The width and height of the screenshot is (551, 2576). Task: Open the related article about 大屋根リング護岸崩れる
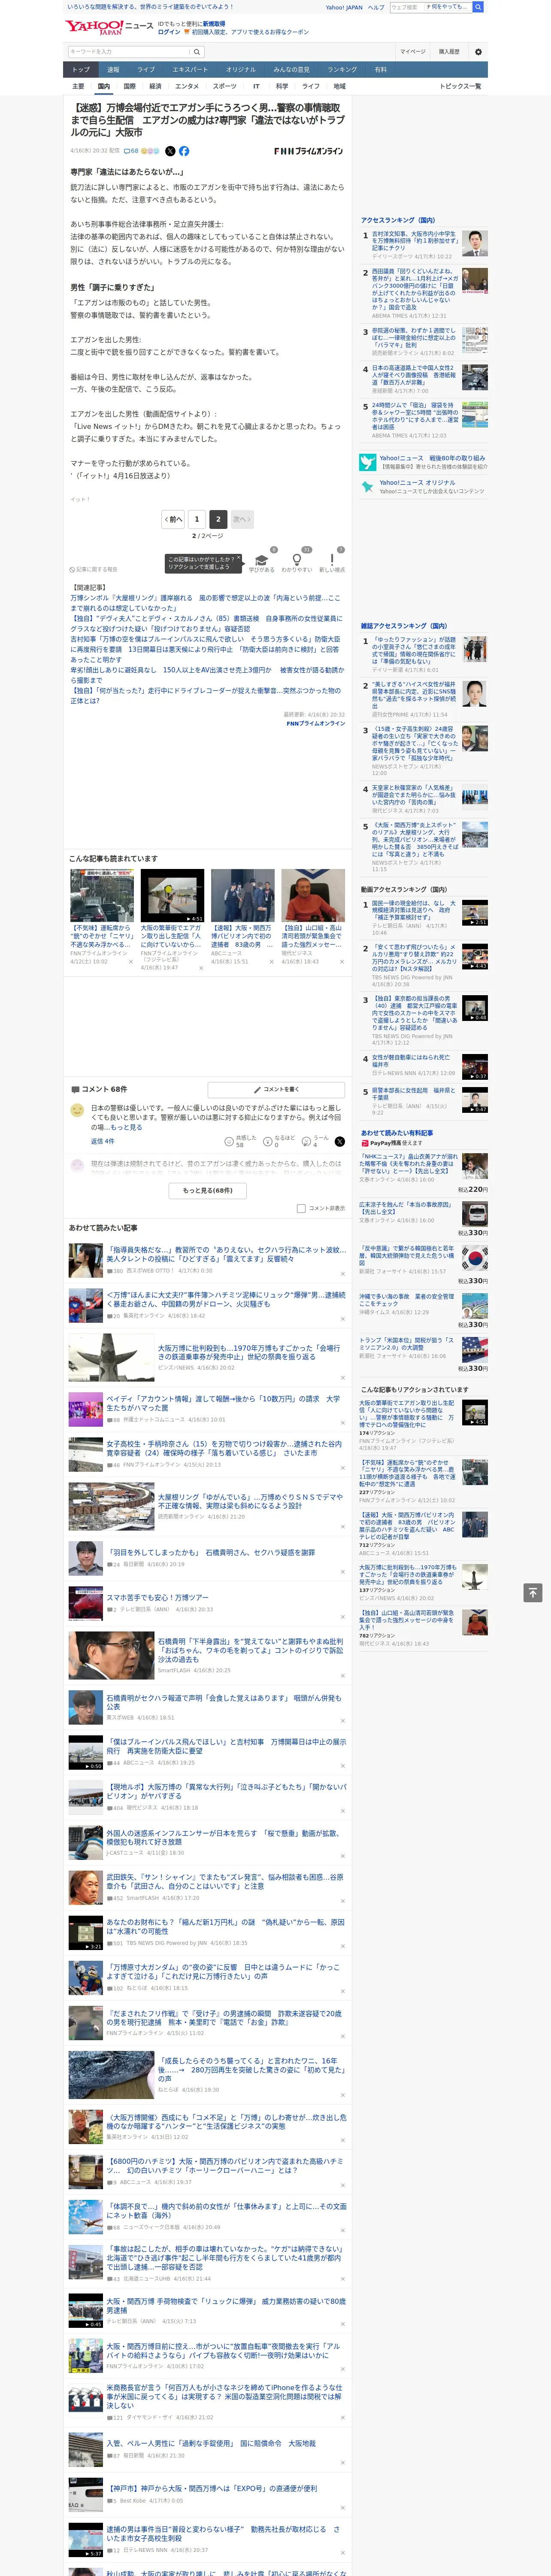pyautogui.click(x=205, y=603)
